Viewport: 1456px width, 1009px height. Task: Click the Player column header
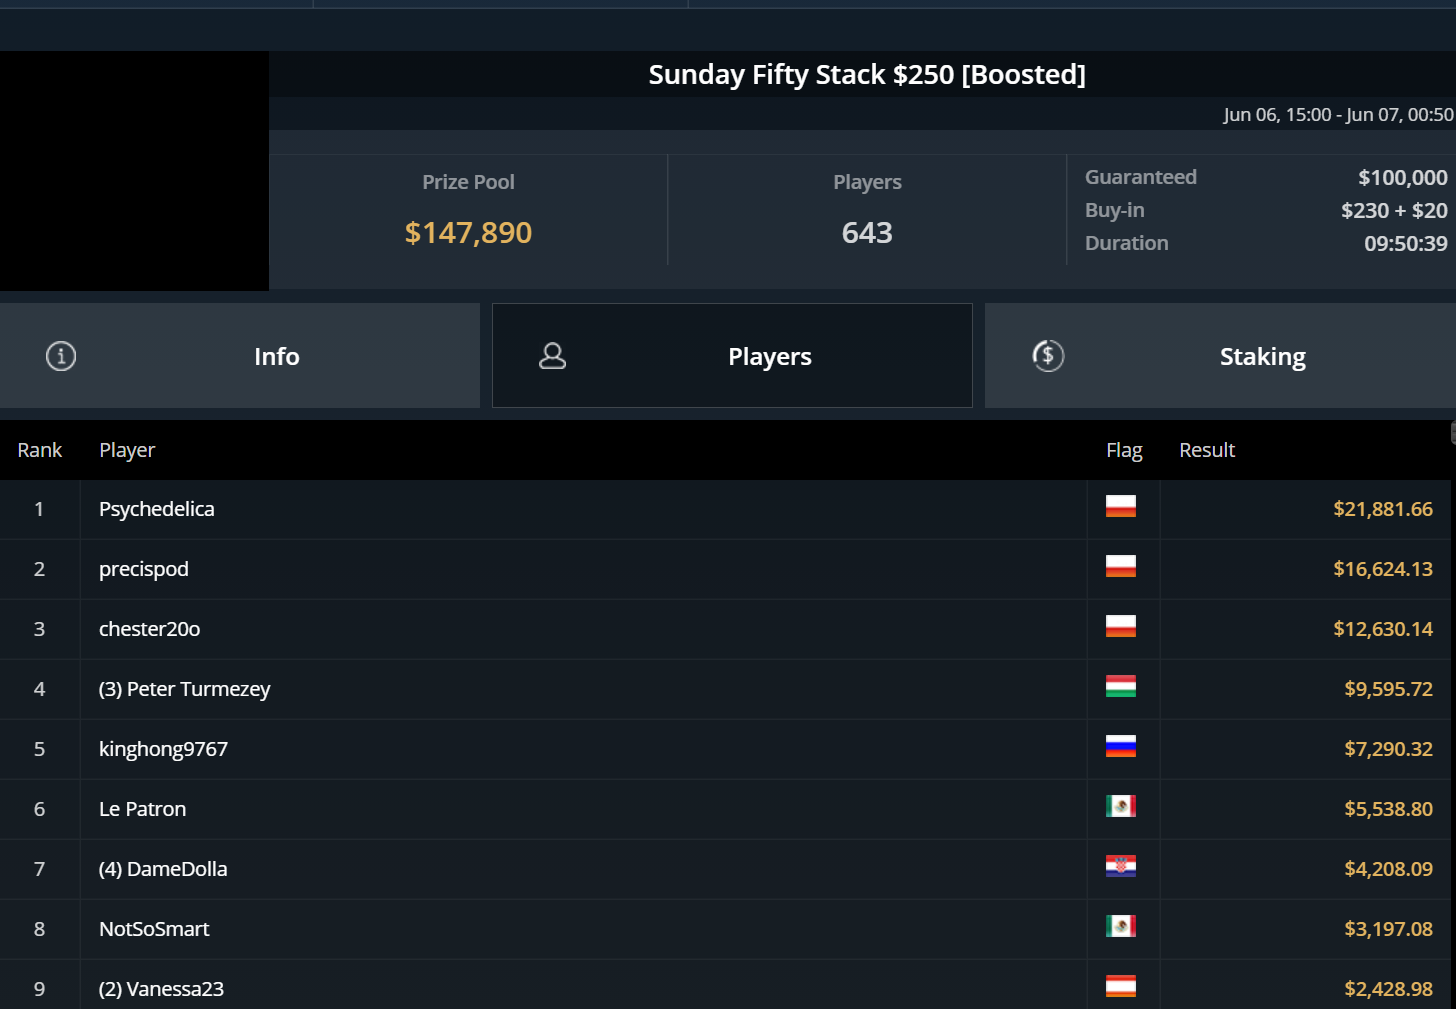[127, 450]
